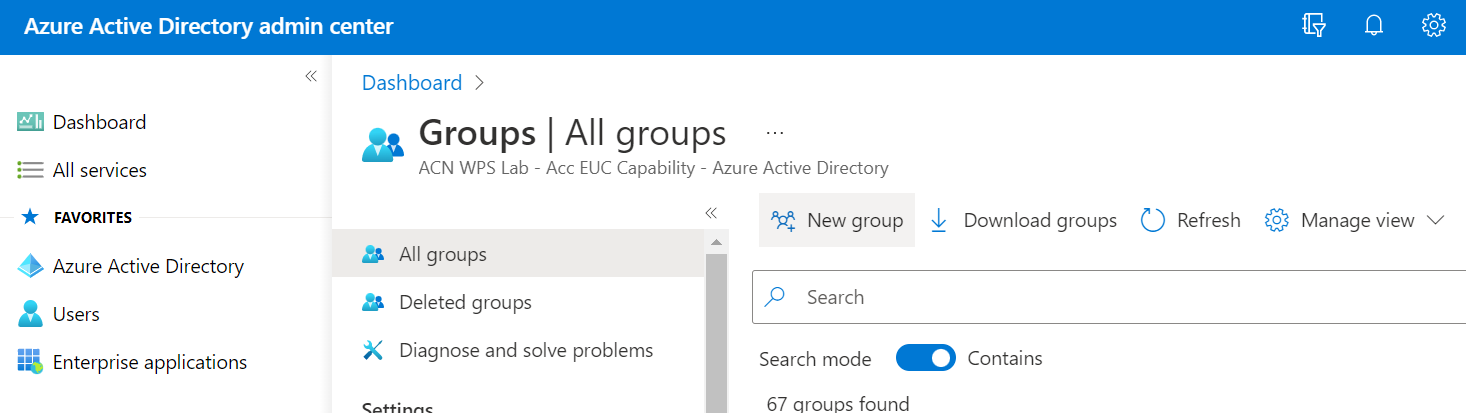Viewport: 1466px width, 413px height.
Task: Follow the Dashboard breadcrumb link
Action: click(x=412, y=83)
